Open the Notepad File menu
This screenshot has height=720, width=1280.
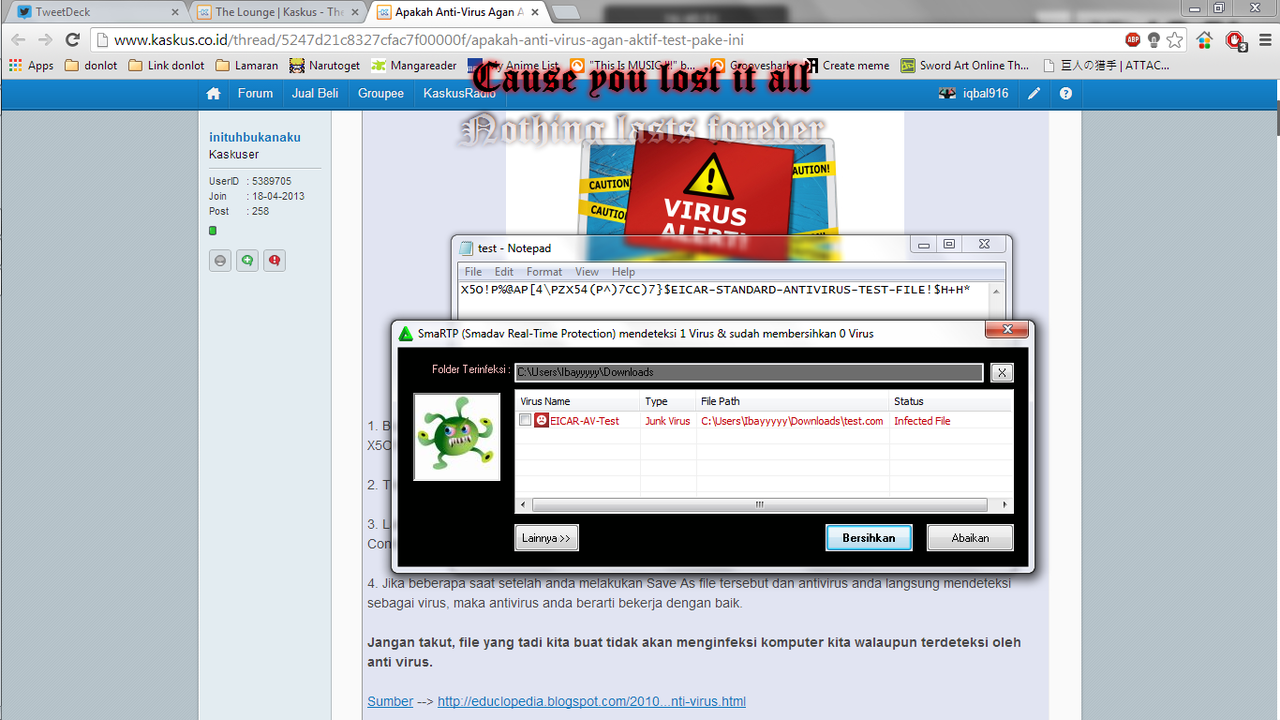coord(473,271)
